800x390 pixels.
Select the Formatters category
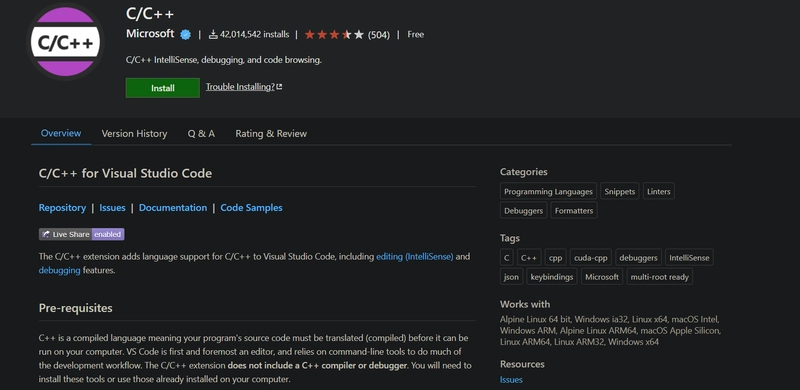click(574, 210)
